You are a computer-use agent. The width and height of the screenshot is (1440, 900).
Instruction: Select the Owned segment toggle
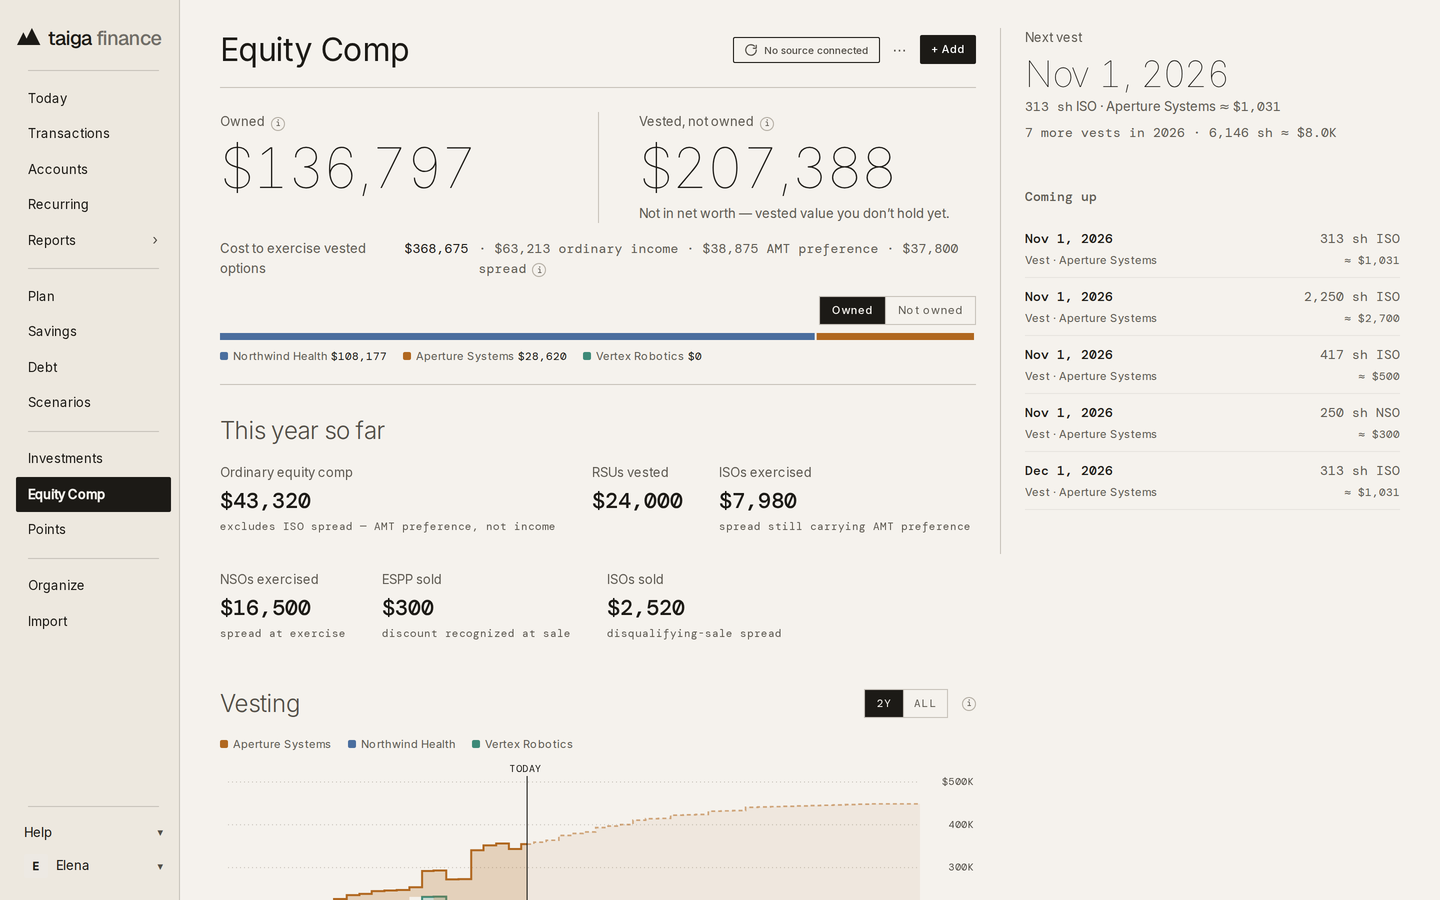pos(852,310)
